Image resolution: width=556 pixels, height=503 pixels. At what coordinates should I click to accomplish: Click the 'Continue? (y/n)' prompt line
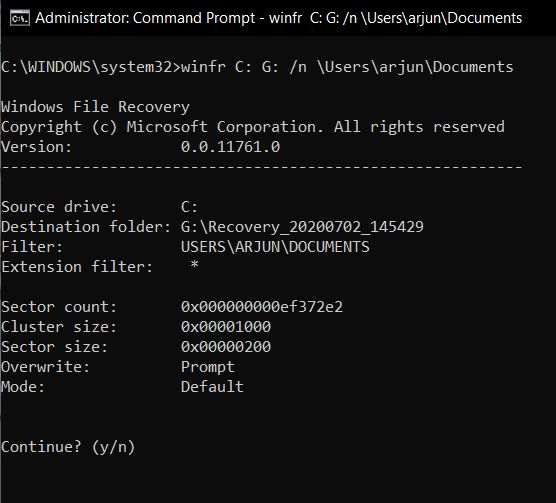68,447
